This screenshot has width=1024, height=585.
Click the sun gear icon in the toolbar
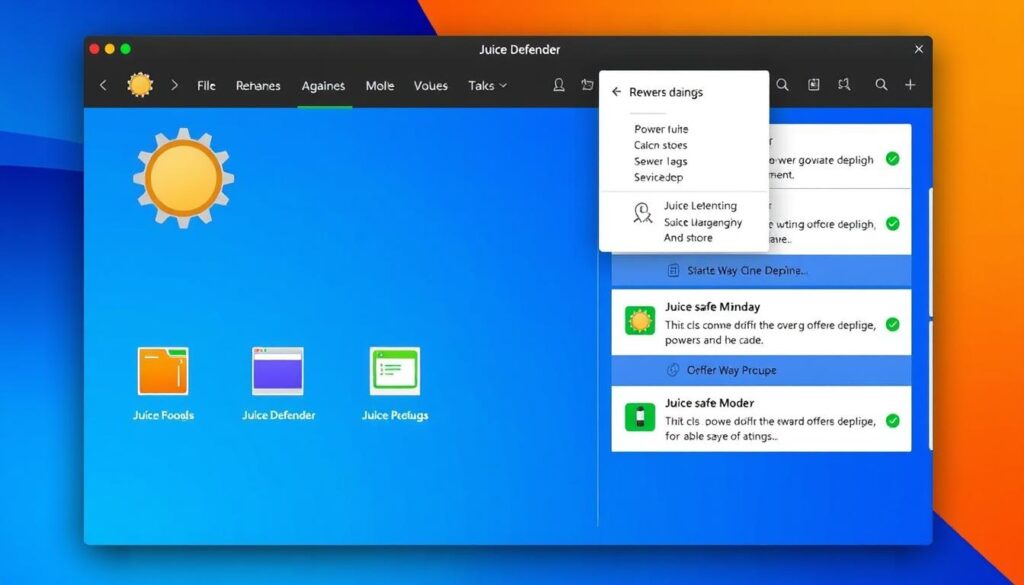coord(140,86)
